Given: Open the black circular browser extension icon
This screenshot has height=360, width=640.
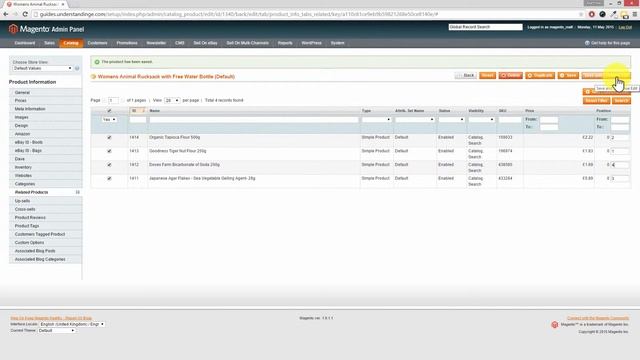Looking at the screenshot, I should tap(602, 14).
